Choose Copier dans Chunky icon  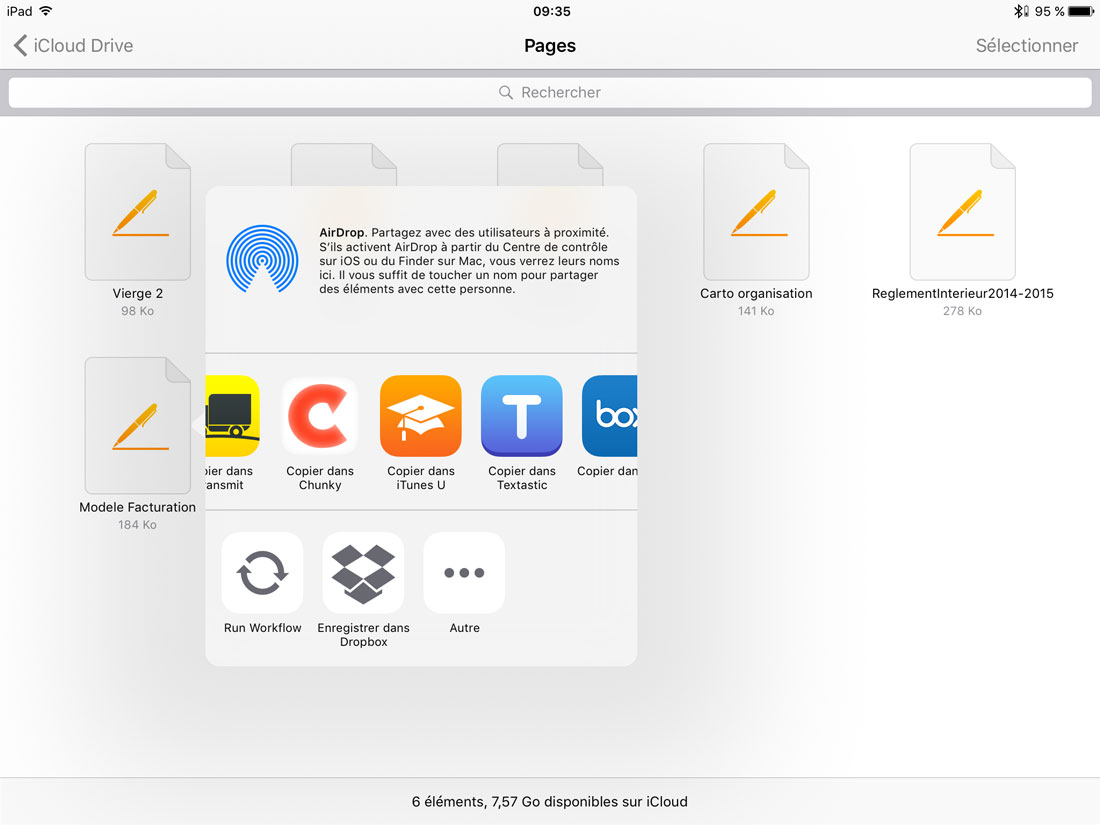click(x=320, y=416)
